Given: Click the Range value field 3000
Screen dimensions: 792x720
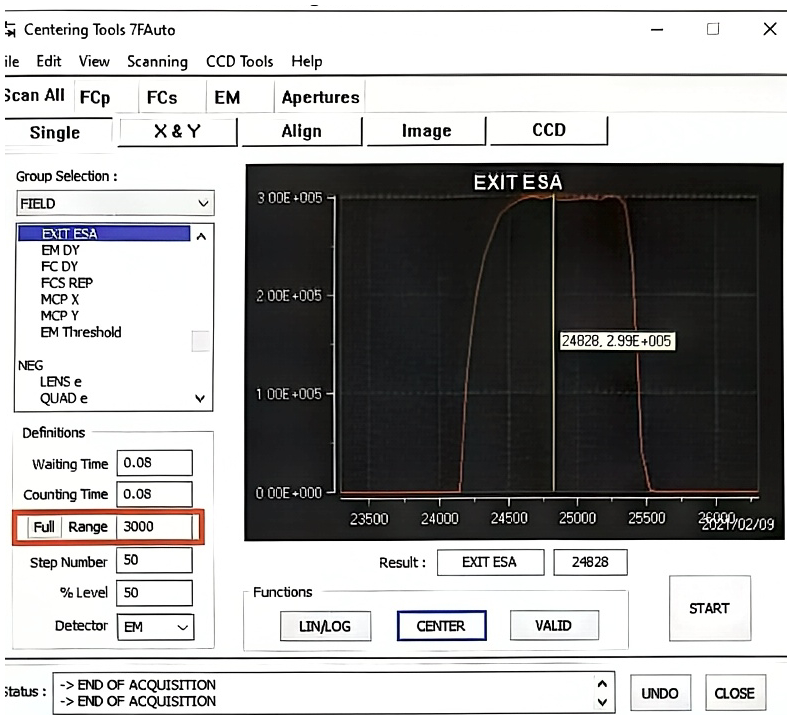Looking at the screenshot, I should (x=155, y=526).
